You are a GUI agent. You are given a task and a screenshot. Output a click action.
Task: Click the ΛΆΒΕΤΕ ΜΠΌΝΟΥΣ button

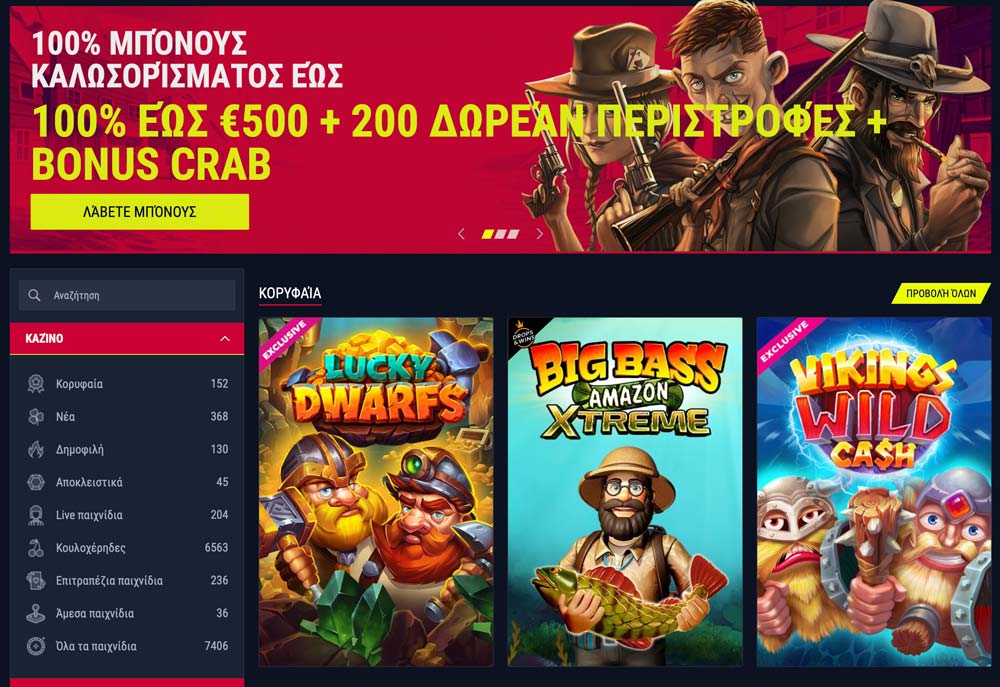click(140, 212)
